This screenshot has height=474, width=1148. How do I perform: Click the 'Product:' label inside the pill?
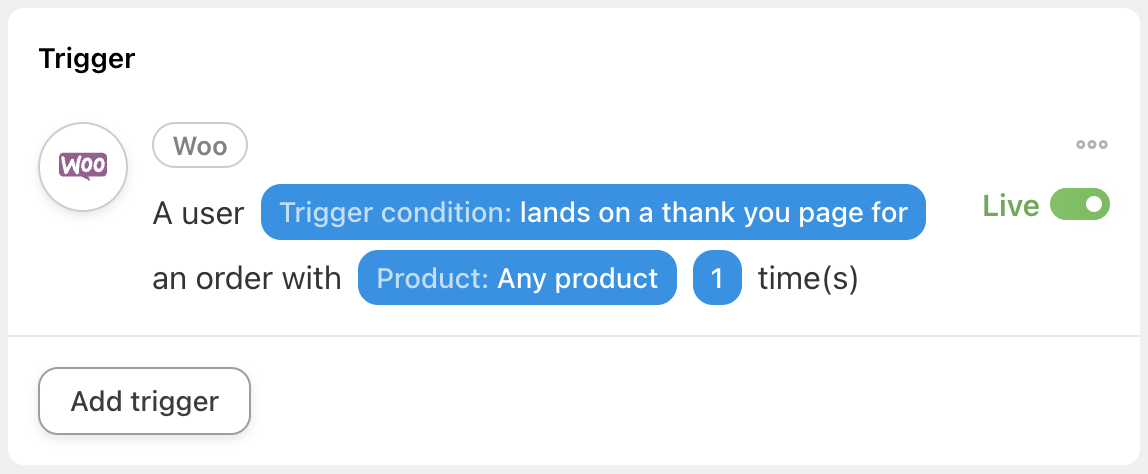point(432,278)
